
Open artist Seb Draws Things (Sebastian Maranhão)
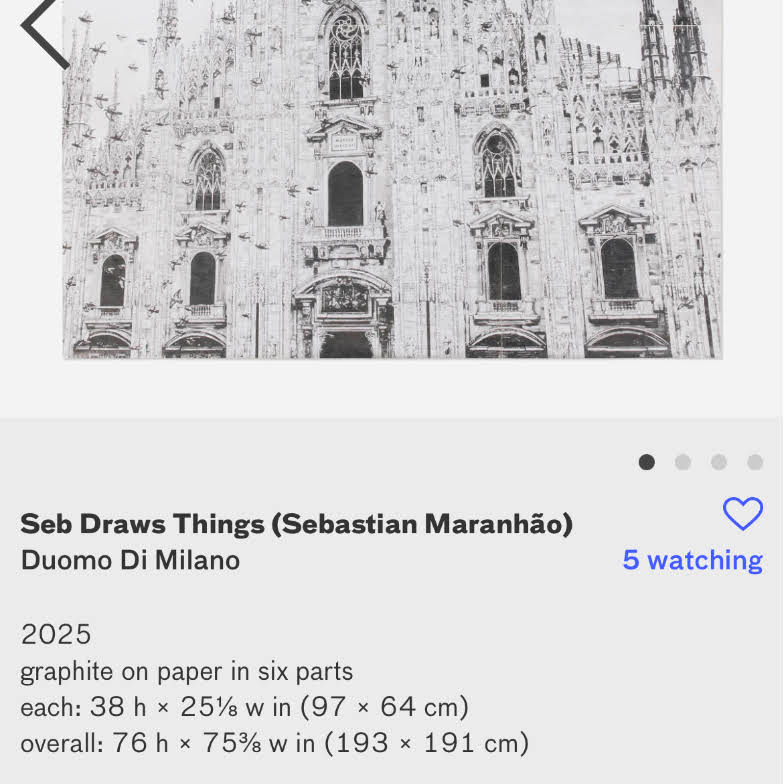point(296,523)
